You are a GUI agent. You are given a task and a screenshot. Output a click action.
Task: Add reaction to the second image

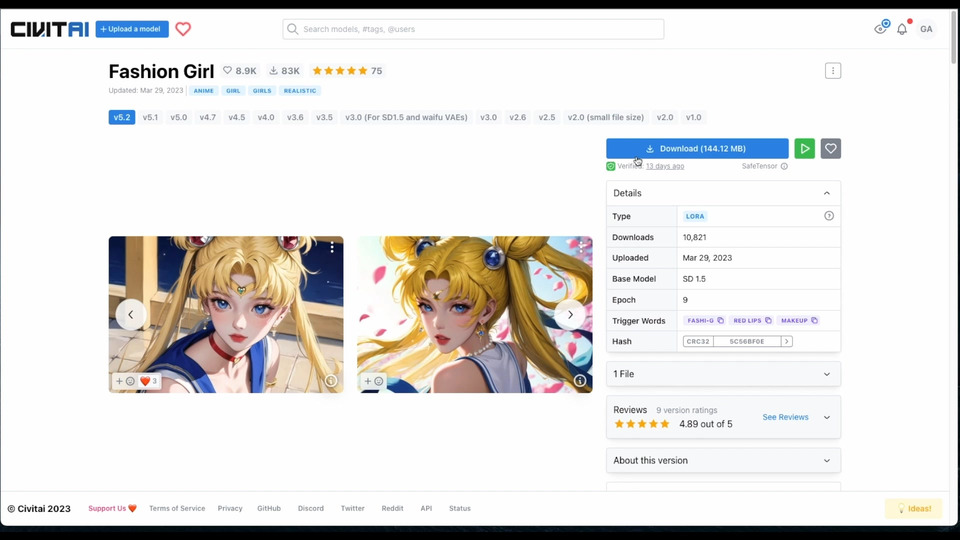tap(373, 381)
